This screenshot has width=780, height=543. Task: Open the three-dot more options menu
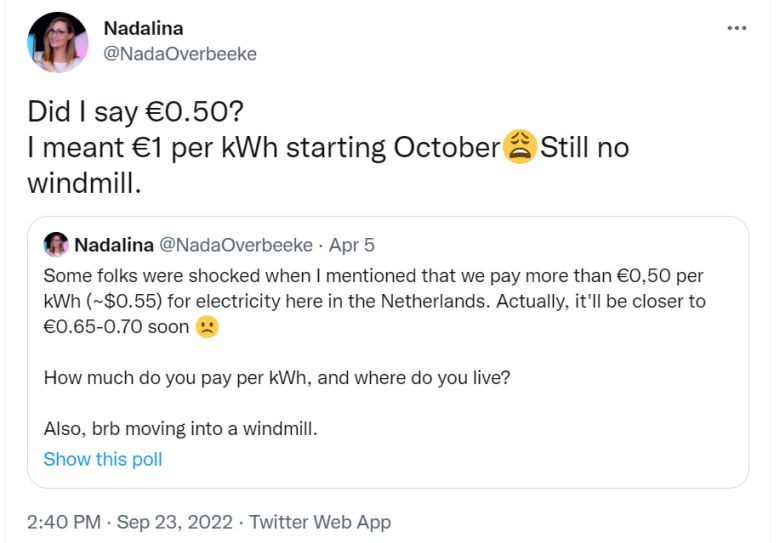click(x=737, y=28)
